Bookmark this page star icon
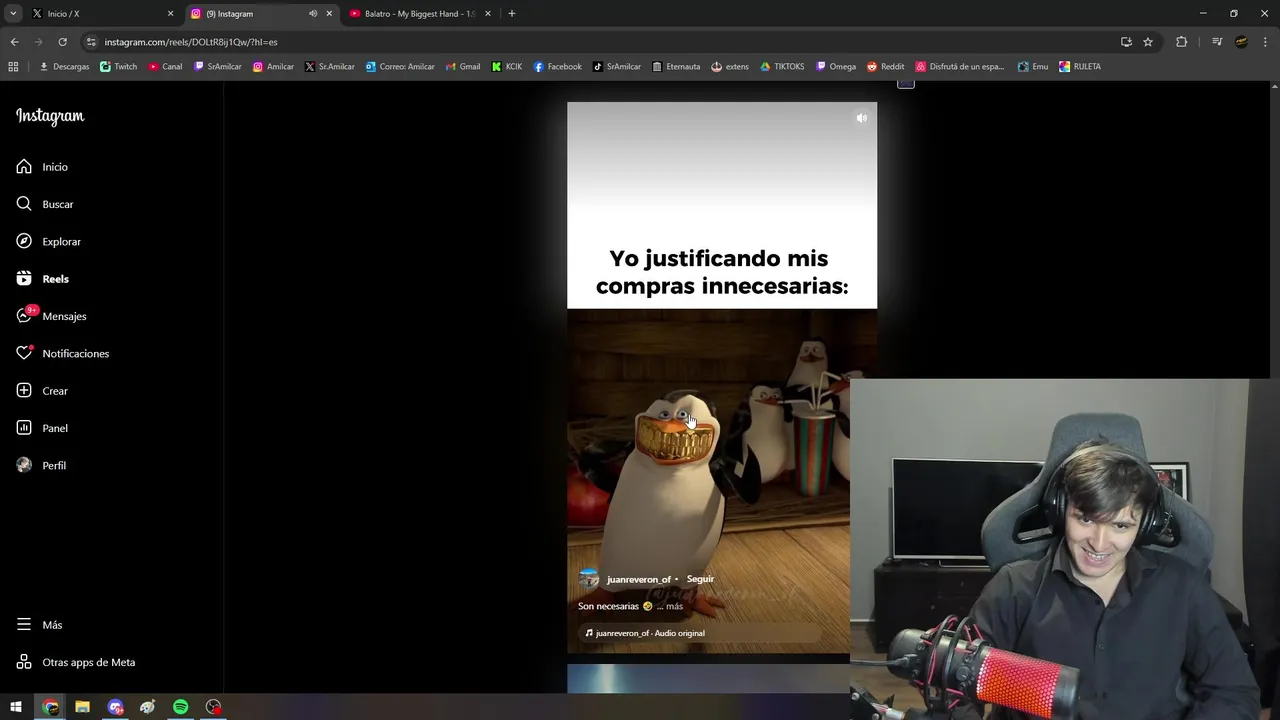This screenshot has width=1280, height=720. click(x=1148, y=42)
